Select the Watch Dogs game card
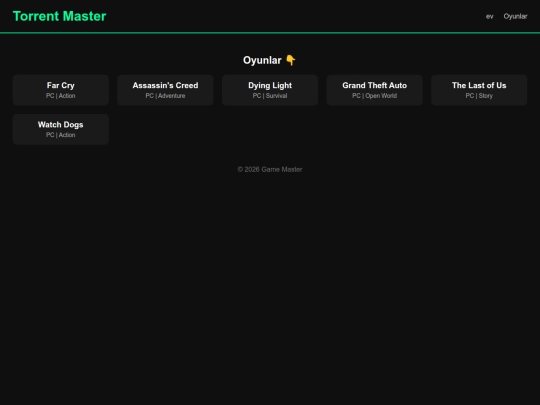This screenshot has height=405, width=540. point(61,129)
